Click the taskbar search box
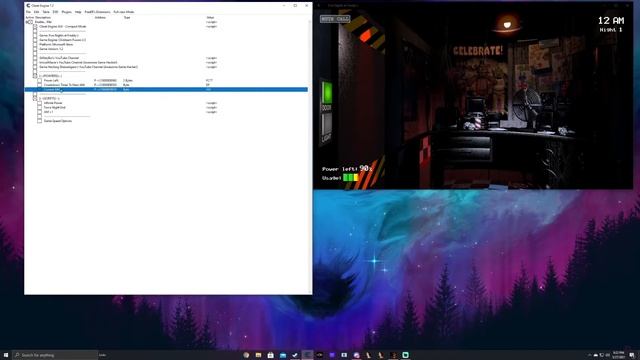Image resolution: width=640 pixels, height=360 pixels. [x=55, y=355]
